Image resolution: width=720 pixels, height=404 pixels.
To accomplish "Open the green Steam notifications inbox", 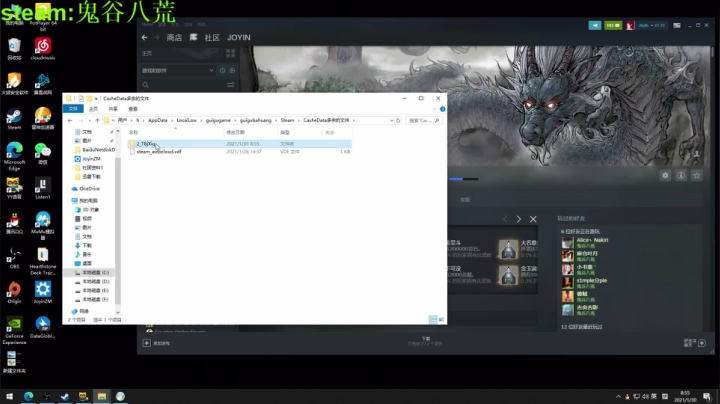I will pyautogui.click(x=613, y=25).
